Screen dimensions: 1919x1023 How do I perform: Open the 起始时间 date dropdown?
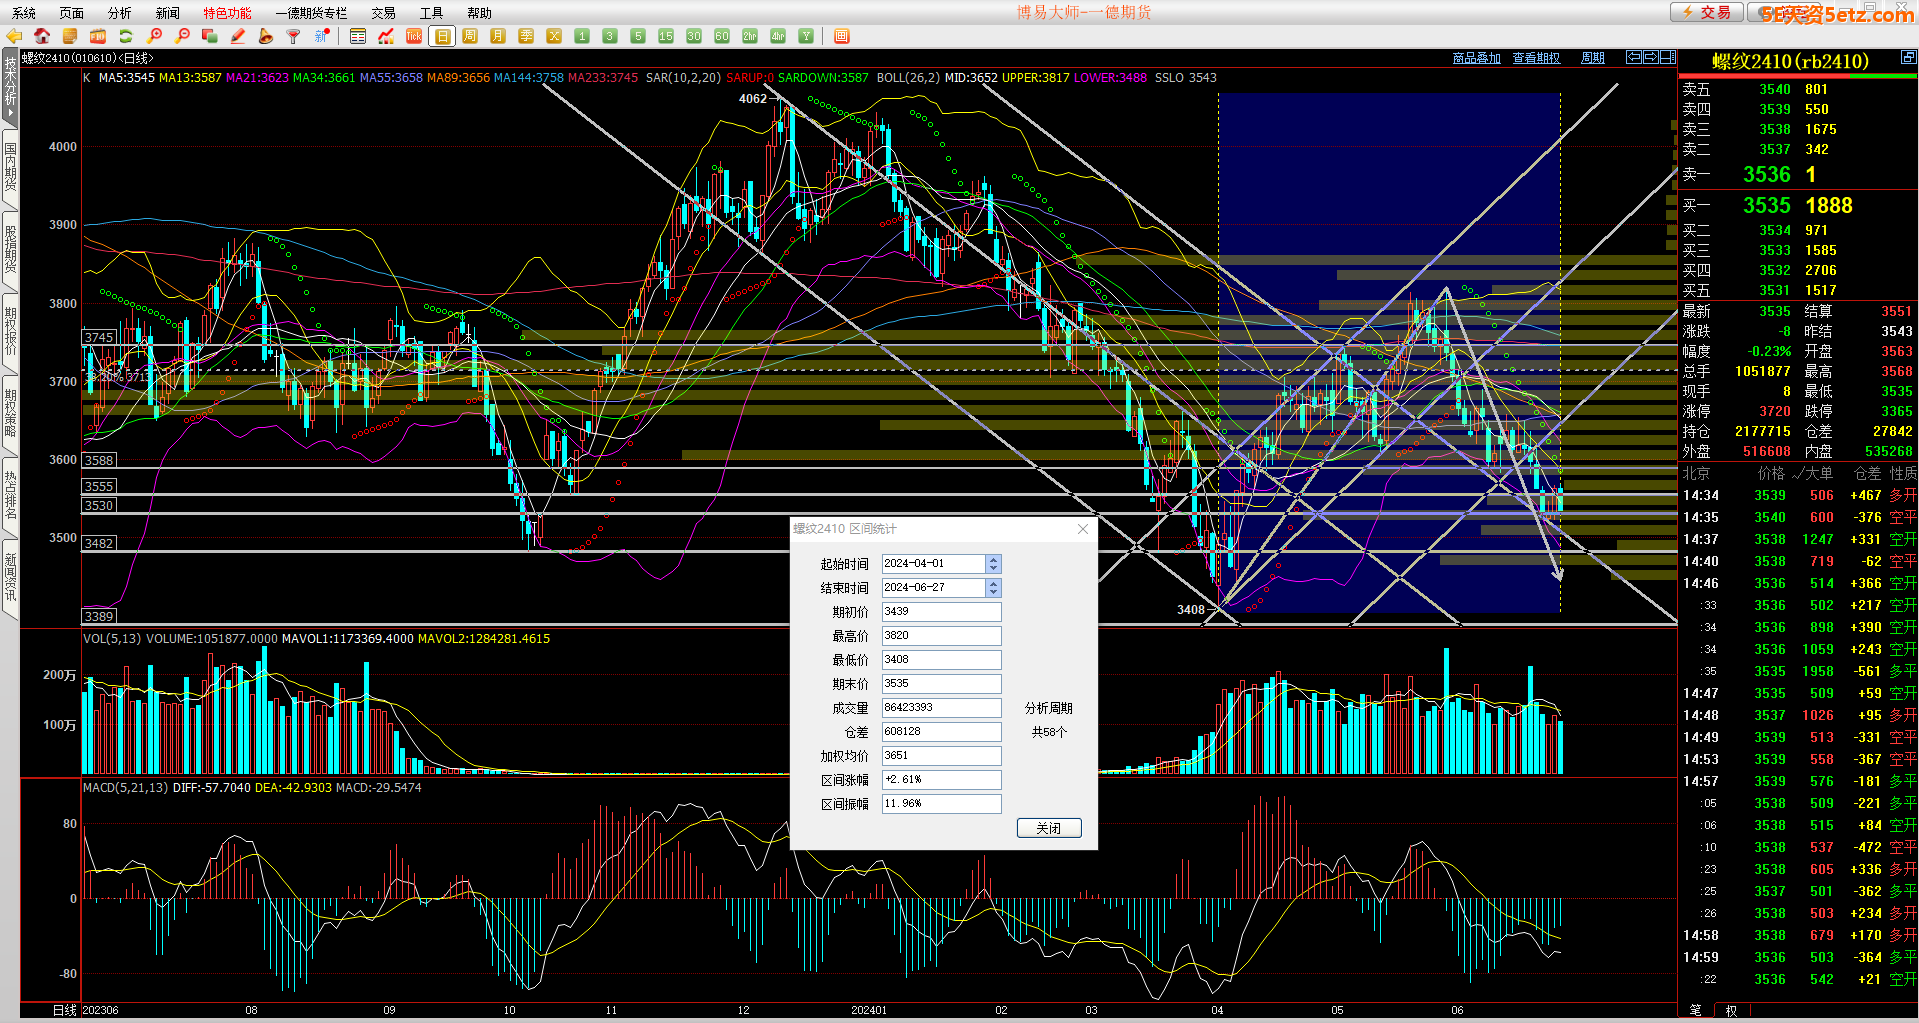click(x=993, y=564)
